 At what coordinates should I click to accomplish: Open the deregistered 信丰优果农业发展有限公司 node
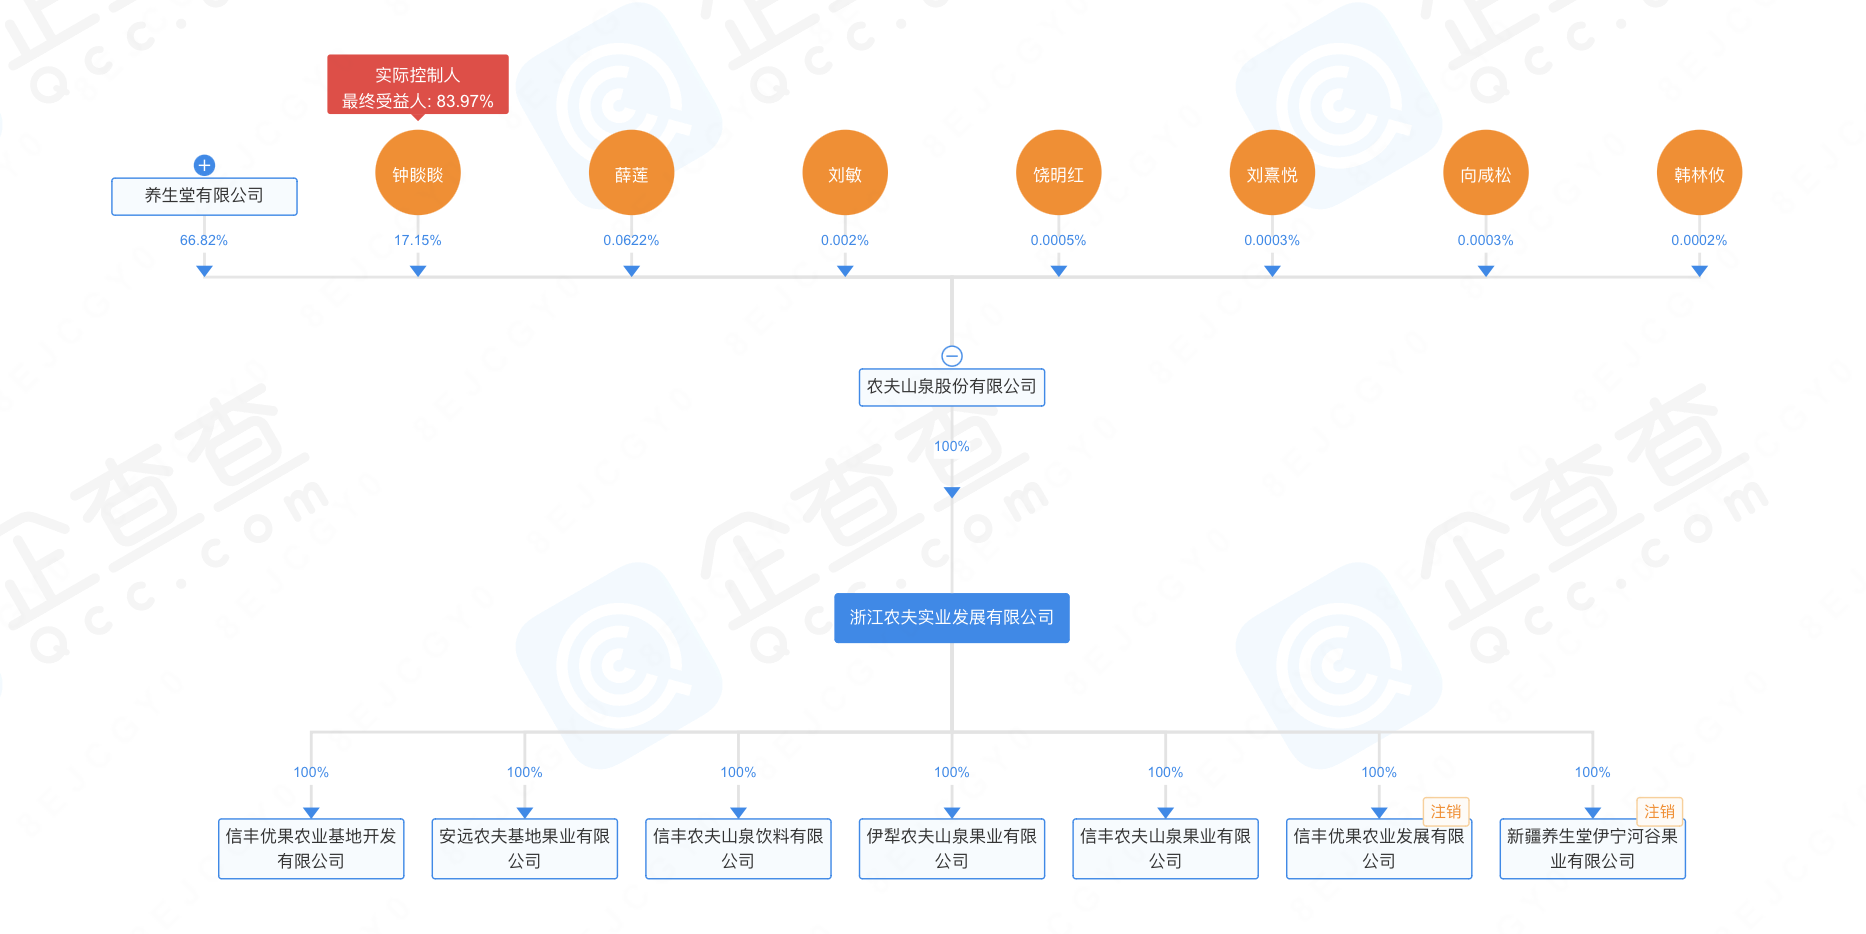point(1378,849)
